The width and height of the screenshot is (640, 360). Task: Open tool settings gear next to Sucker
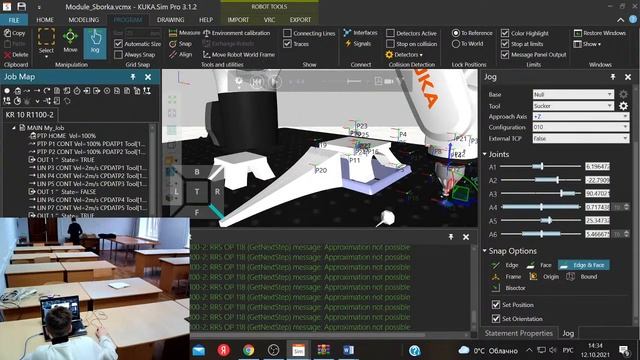pos(623,106)
